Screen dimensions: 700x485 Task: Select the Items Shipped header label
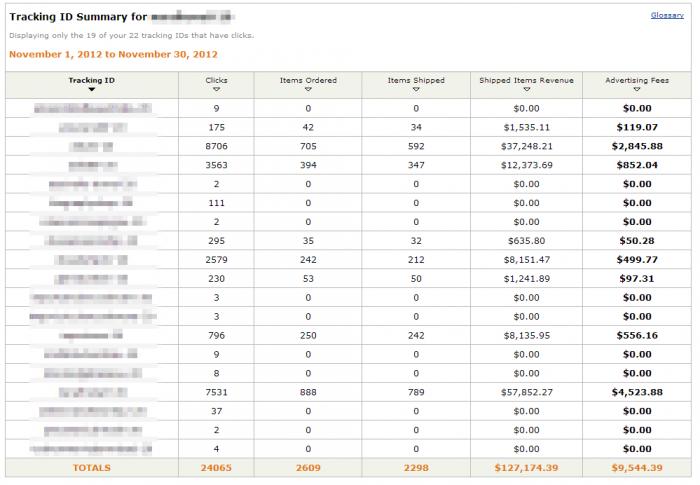coord(416,80)
